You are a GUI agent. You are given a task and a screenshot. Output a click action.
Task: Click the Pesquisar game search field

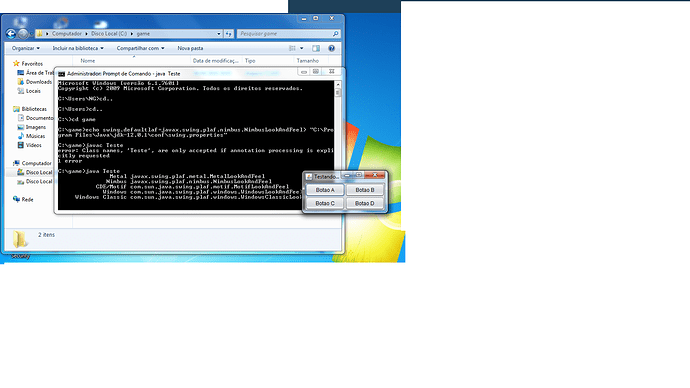285,33
